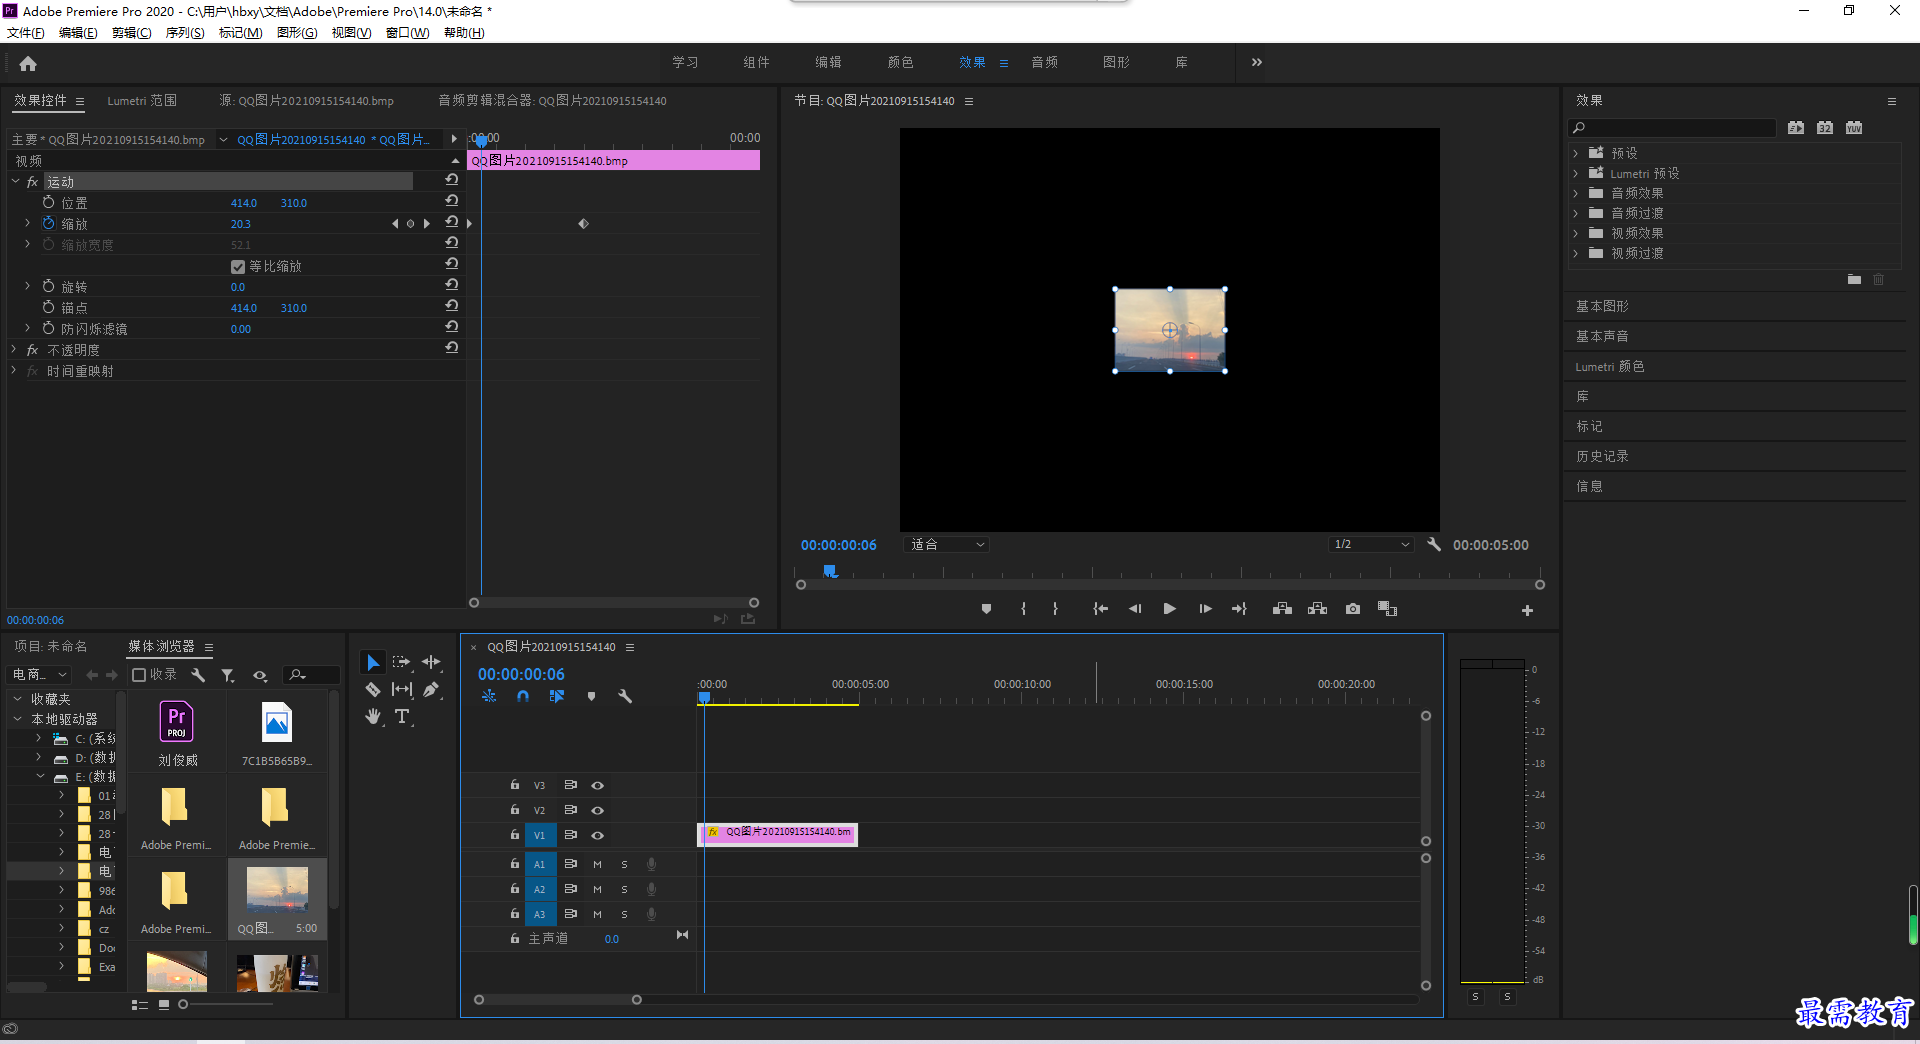Expand the 缩放 property row
The height and width of the screenshot is (1044, 1920).
(x=28, y=223)
